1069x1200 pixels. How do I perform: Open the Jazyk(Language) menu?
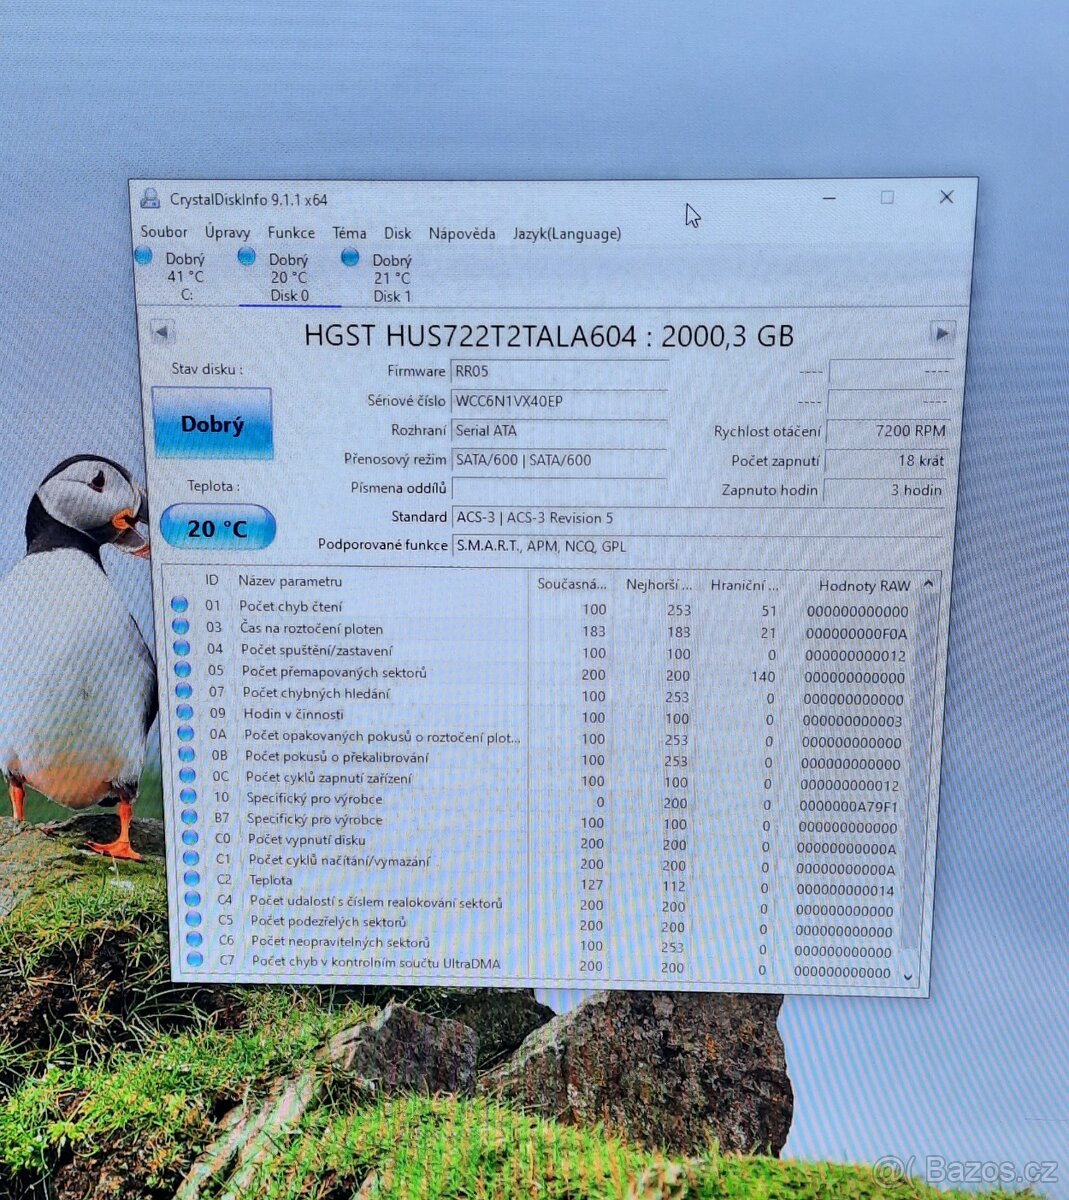point(567,234)
